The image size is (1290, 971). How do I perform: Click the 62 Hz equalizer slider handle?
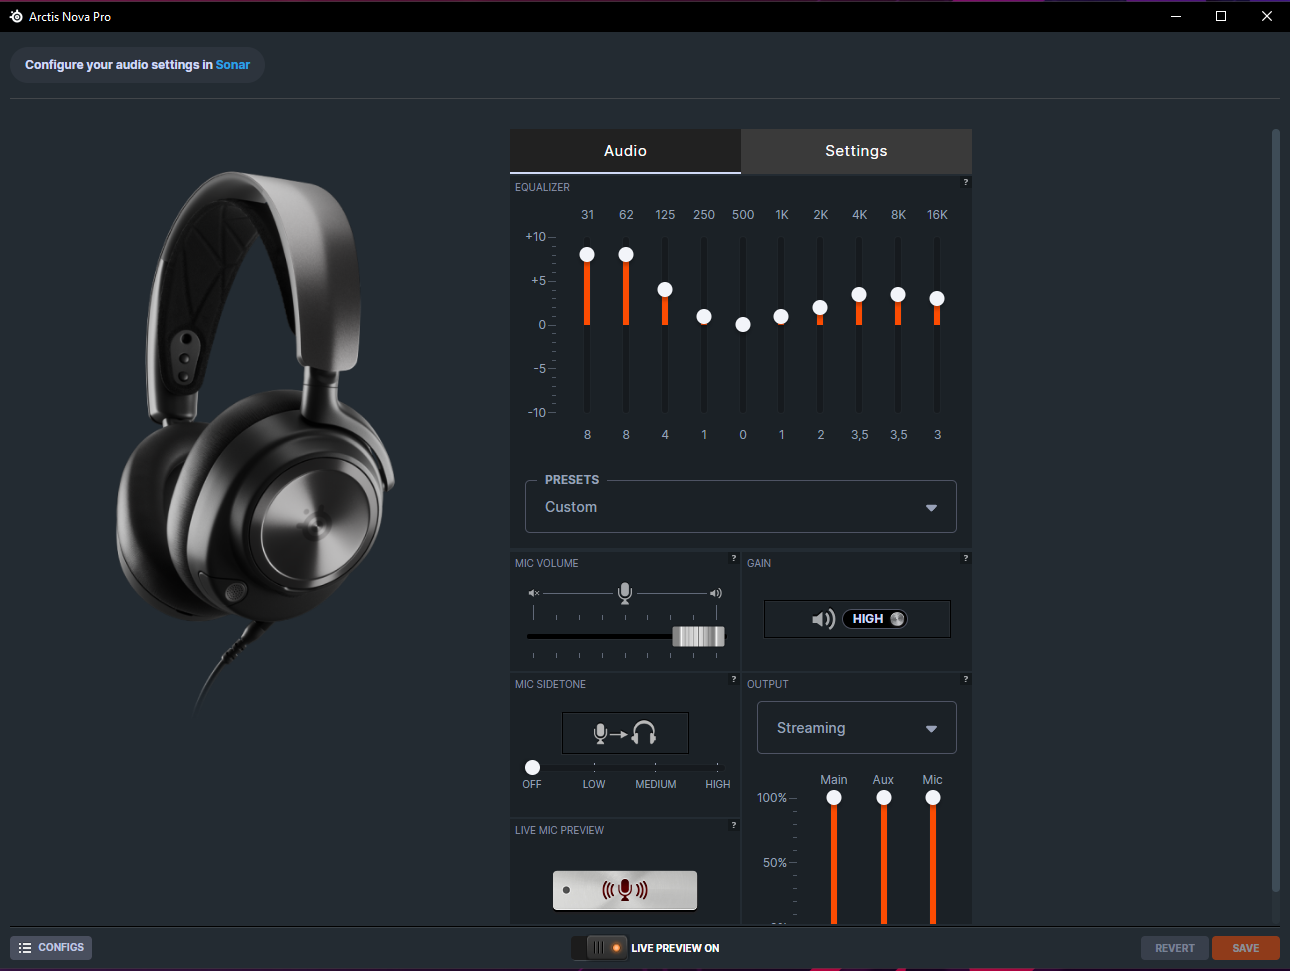tap(626, 254)
